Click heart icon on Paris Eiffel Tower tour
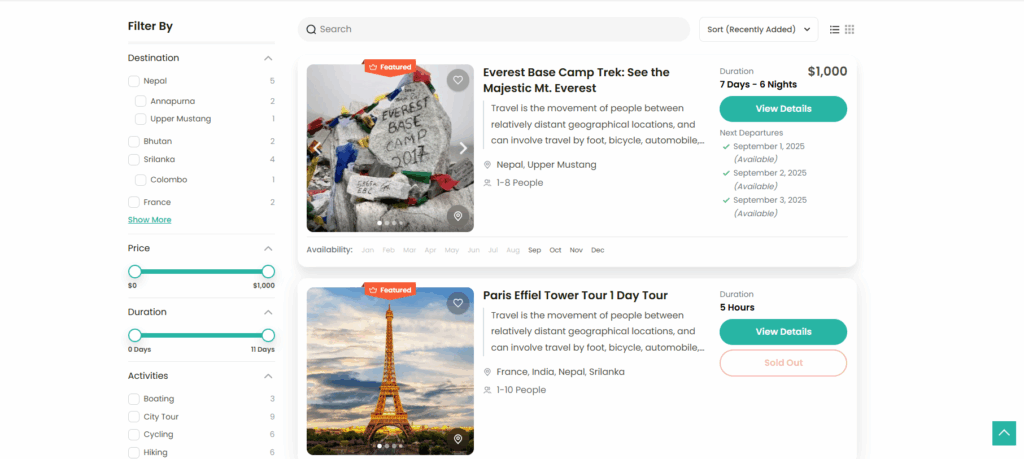The width and height of the screenshot is (1024, 459). (457, 302)
